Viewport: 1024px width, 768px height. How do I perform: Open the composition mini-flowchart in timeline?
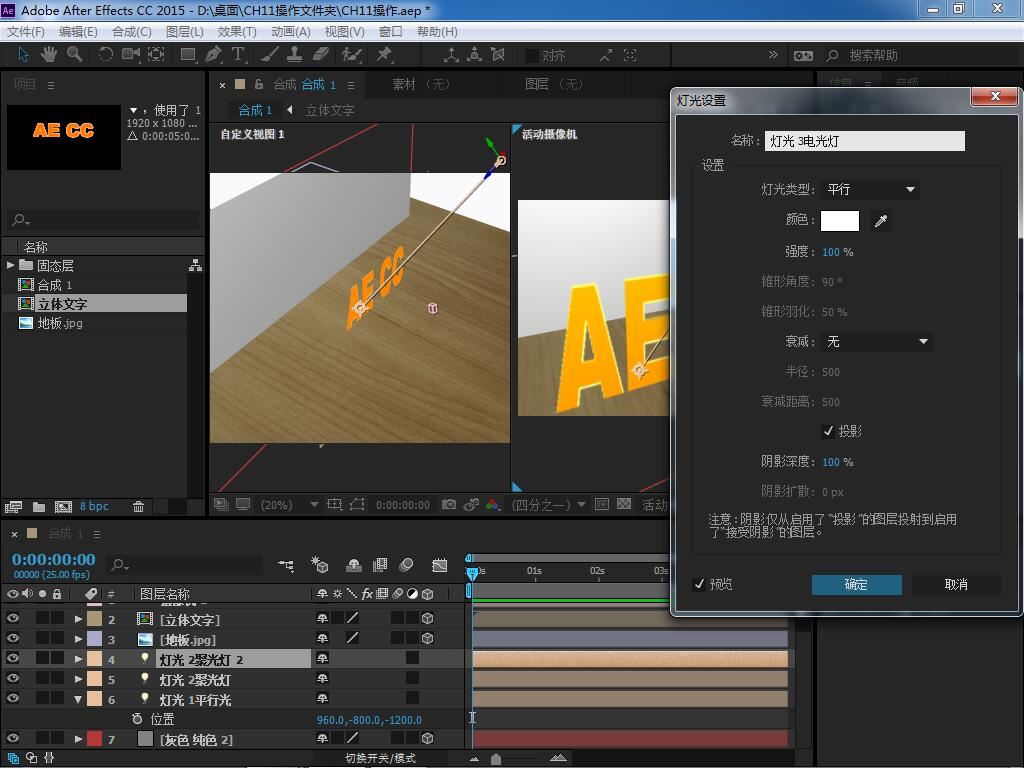(x=286, y=565)
